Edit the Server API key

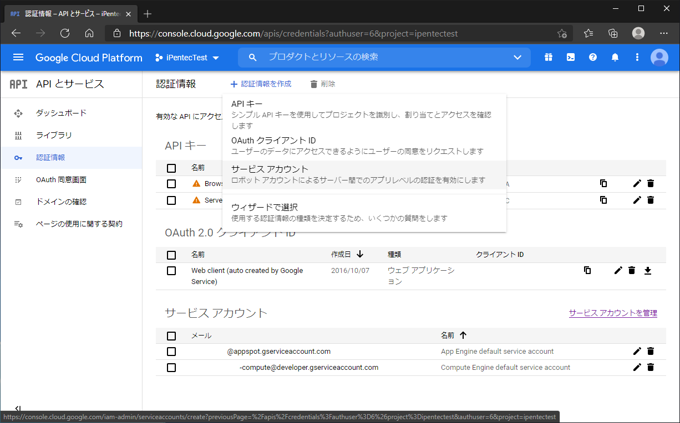(x=637, y=200)
